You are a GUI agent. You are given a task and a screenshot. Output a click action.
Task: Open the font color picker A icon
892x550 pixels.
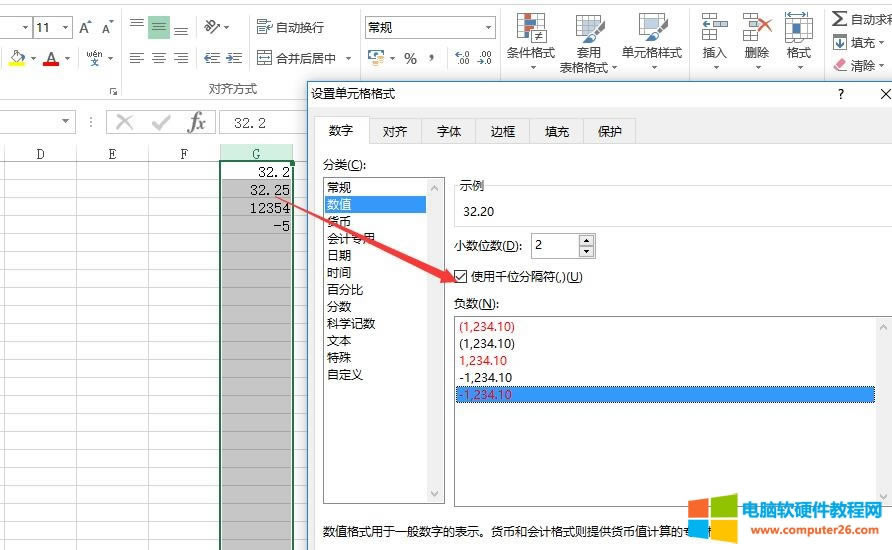pyautogui.click(x=50, y=59)
